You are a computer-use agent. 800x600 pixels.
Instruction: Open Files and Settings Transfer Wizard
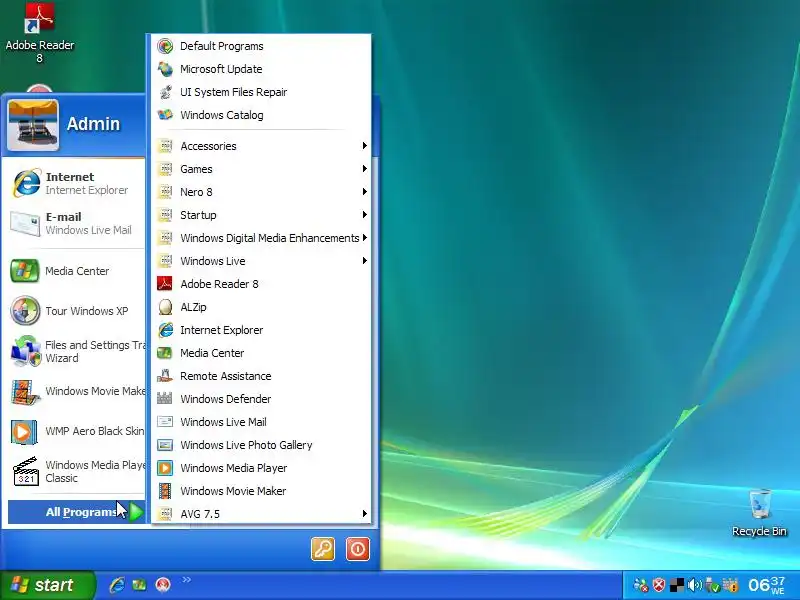point(76,351)
